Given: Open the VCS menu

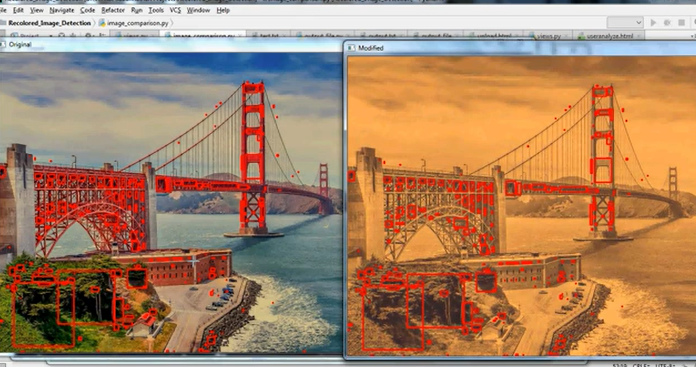Looking at the screenshot, I should 175,10.
